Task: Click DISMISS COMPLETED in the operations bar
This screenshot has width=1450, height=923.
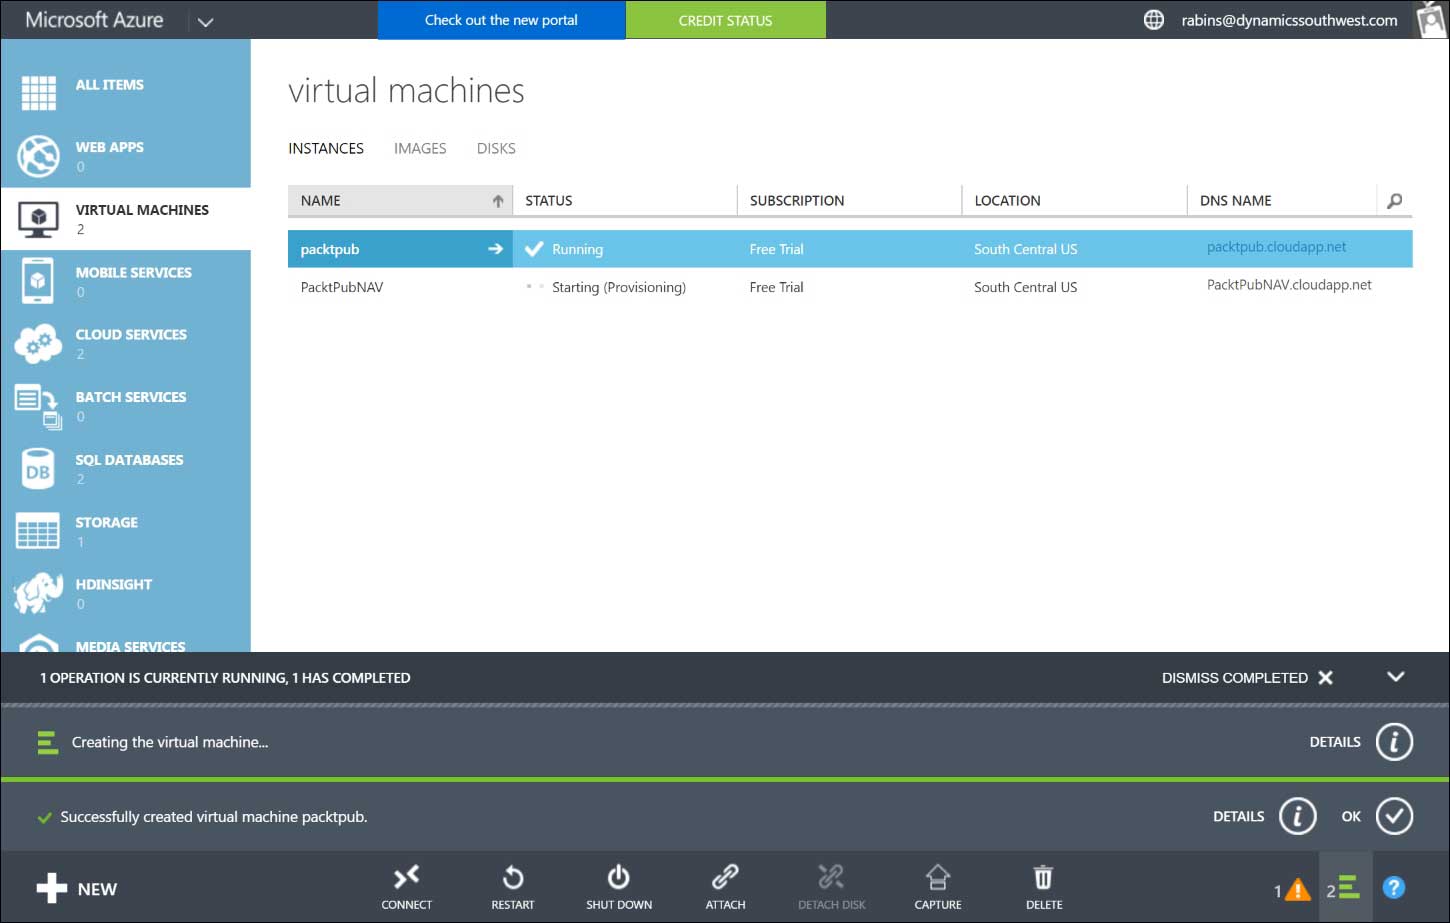Action: 1234,677
